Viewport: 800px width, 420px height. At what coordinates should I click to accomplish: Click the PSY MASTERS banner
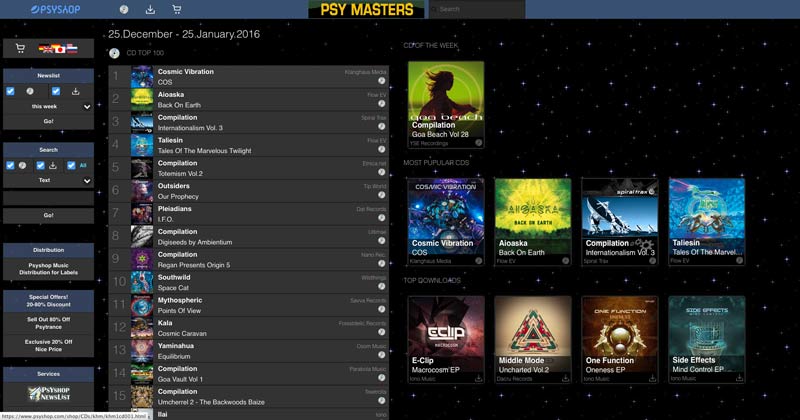coord(366,9)
